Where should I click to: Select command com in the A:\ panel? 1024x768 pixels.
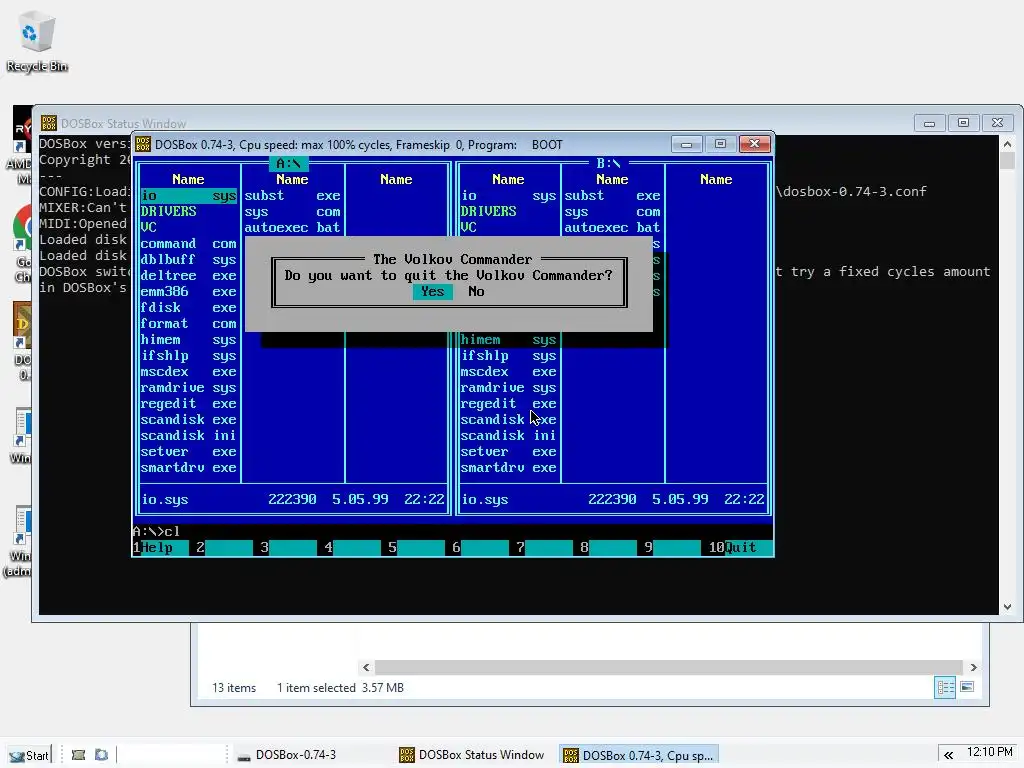tap(189, 243)
